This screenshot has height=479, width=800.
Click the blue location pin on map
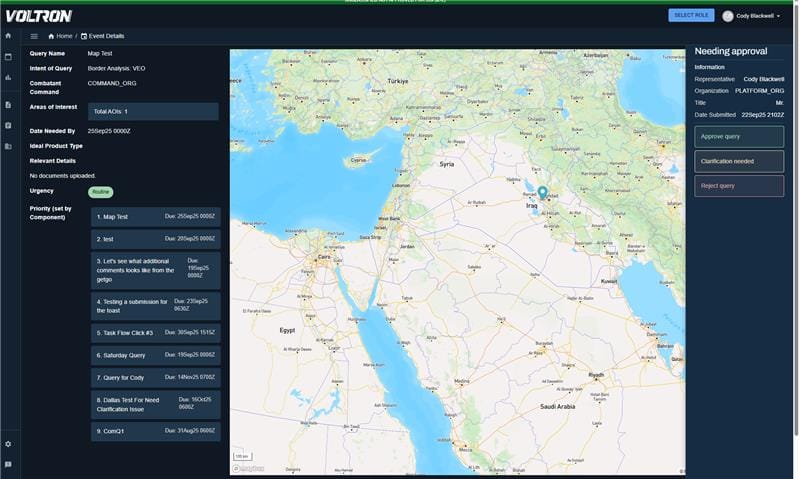(x=542, y=192)
